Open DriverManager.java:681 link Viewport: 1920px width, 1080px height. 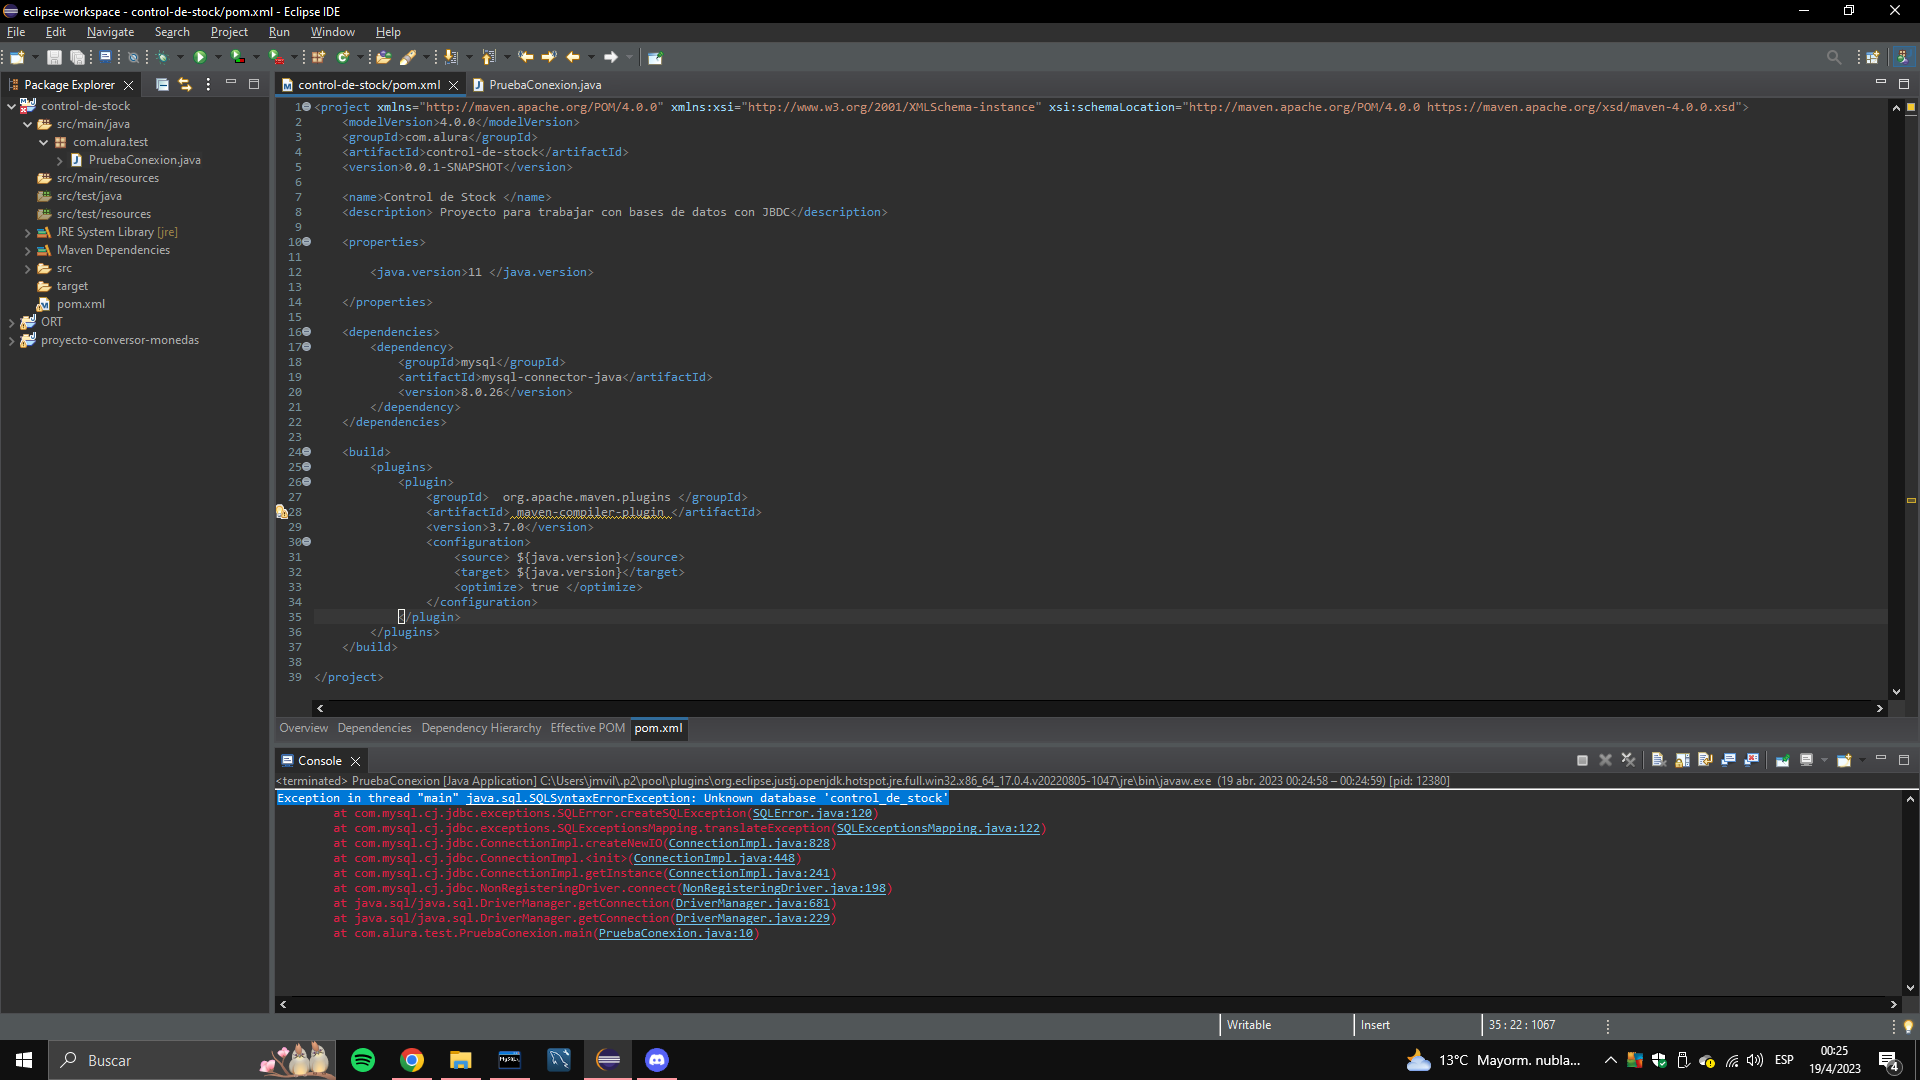(x=753, y=903)
